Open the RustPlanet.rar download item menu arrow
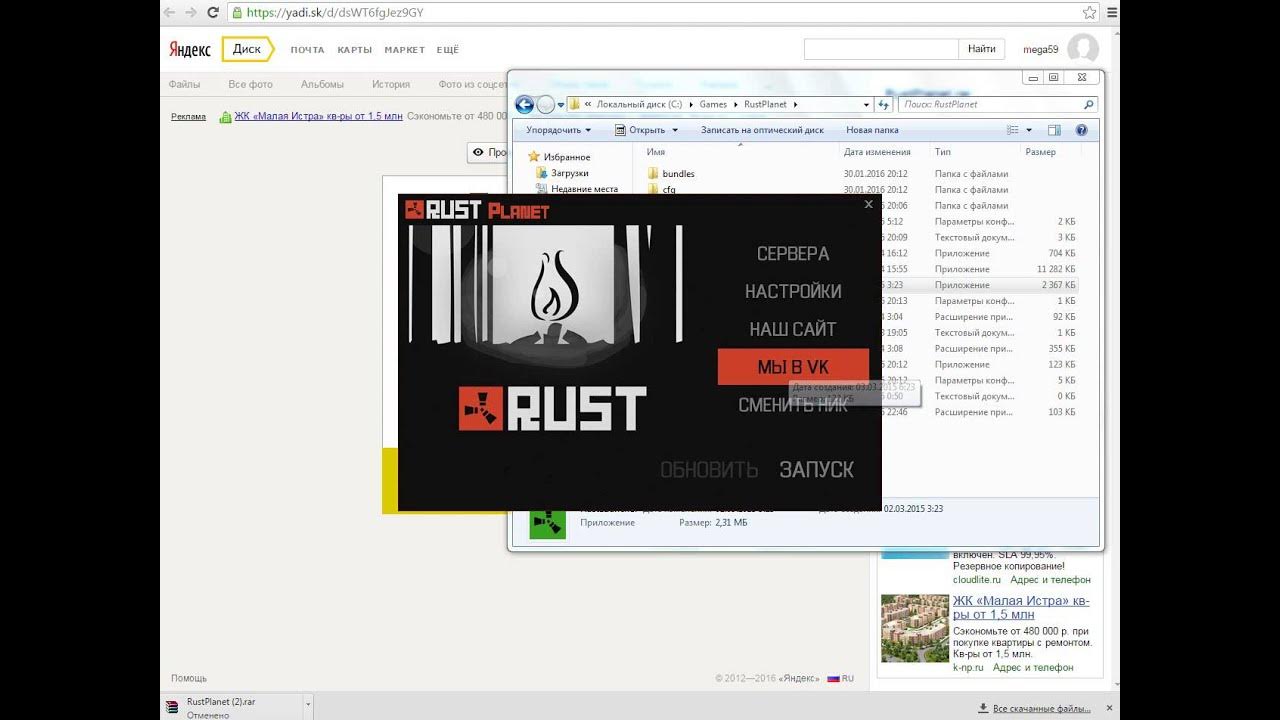Viewport: 1280px width, 720px height. (x=308, y=706)
